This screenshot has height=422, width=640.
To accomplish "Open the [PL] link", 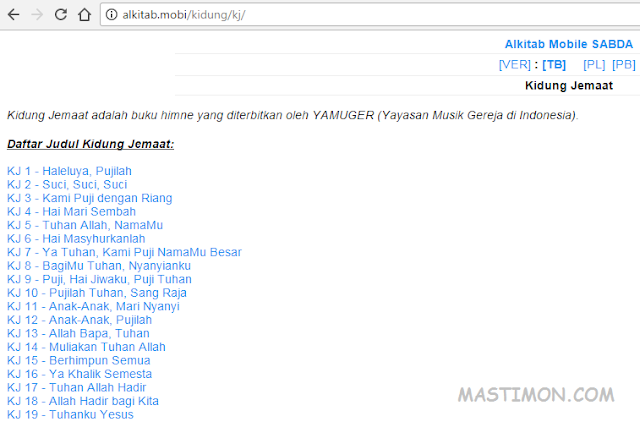I will [594, 64].
